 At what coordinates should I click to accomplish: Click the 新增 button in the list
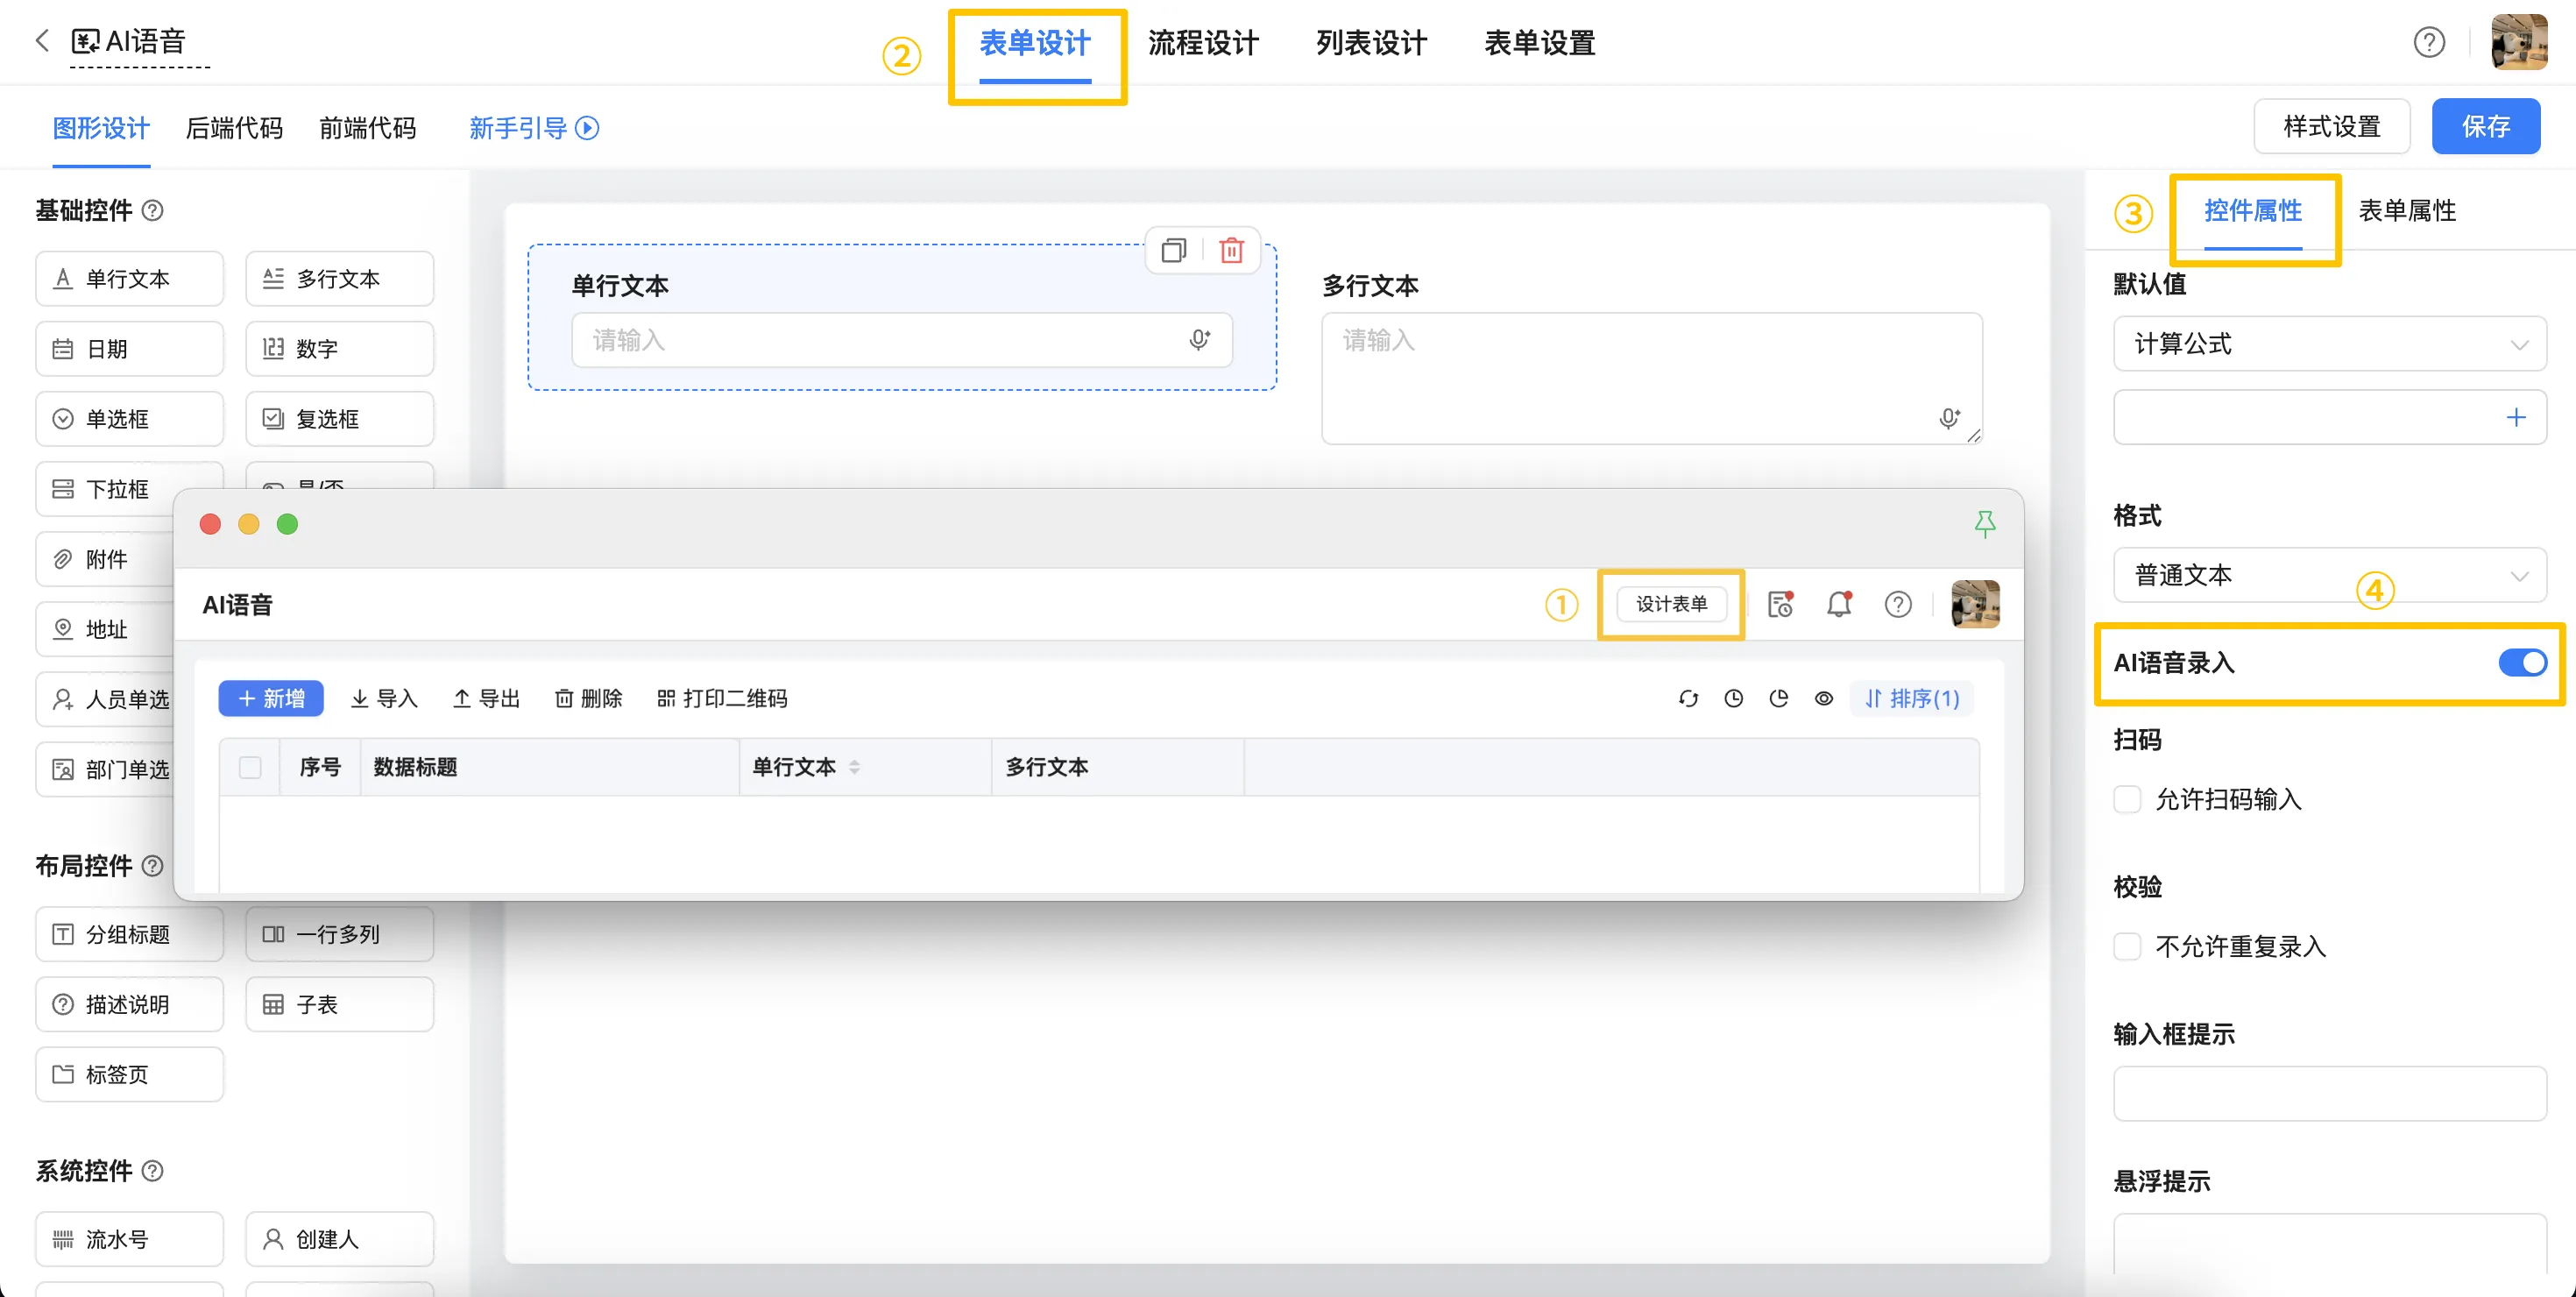[271, 698]
